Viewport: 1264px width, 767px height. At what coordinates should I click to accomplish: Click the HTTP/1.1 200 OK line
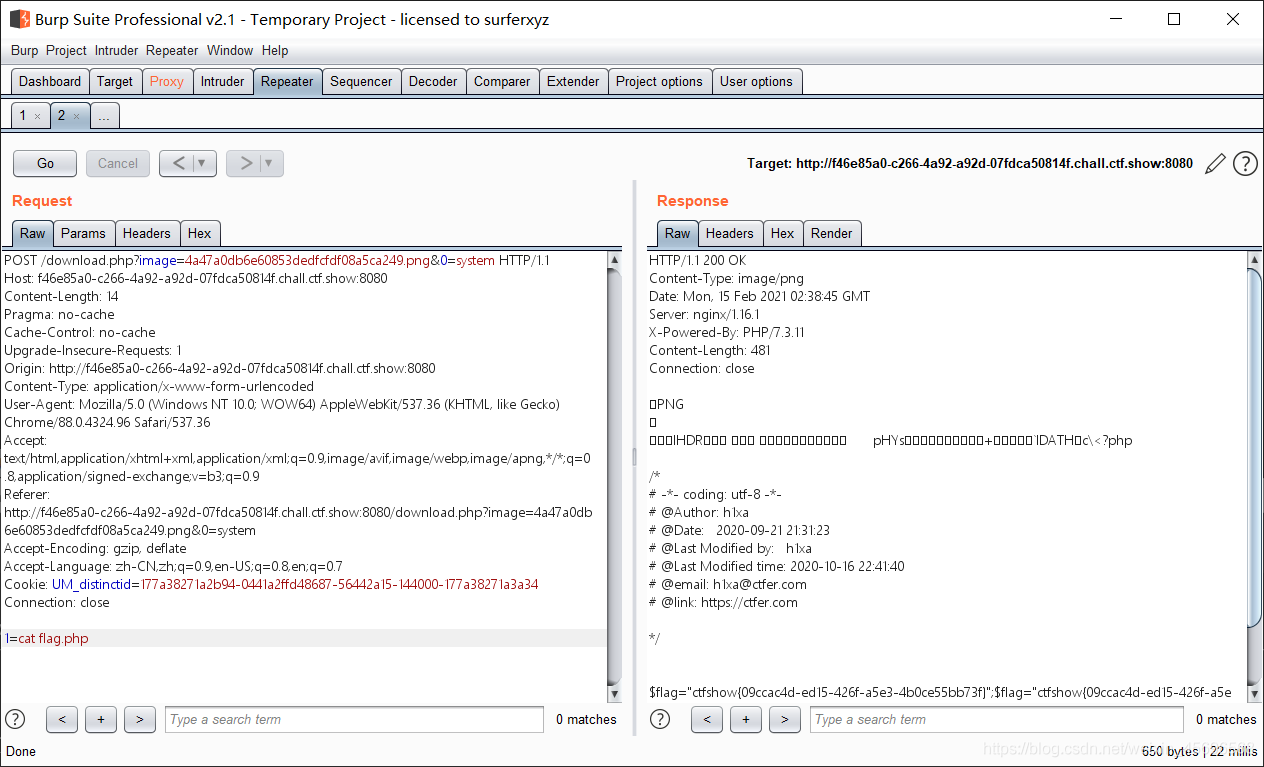[x=697, y=260]
